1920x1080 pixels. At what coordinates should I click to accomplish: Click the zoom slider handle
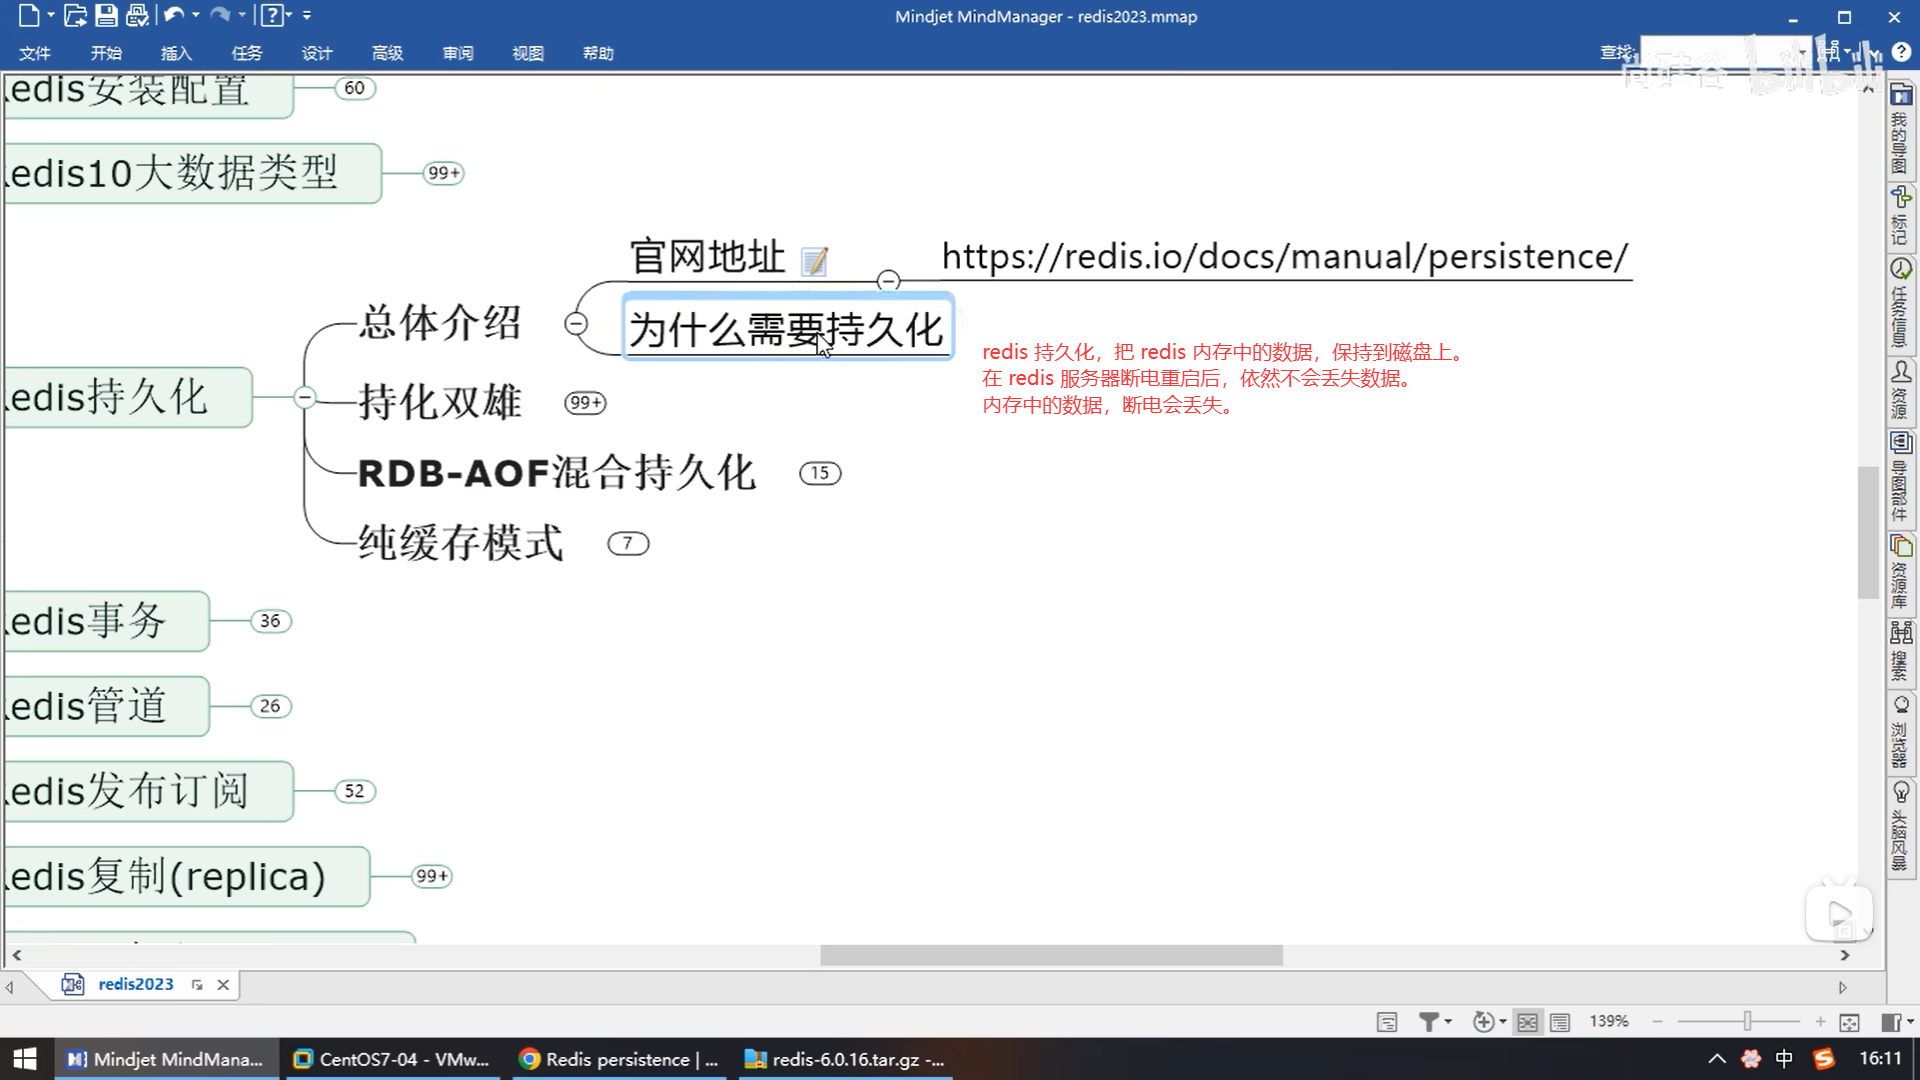click(1747, 1021)
